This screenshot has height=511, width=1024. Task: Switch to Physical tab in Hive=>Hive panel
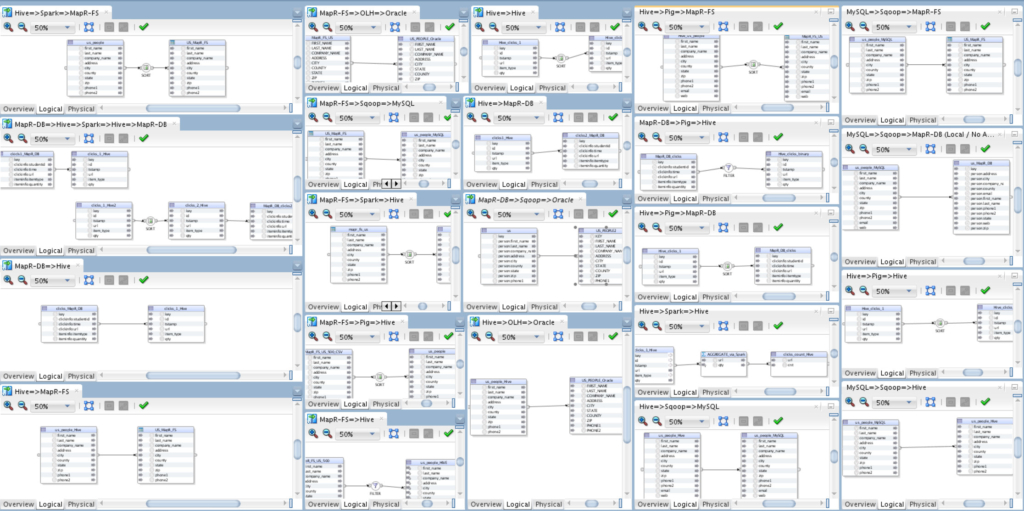[552, 88]
